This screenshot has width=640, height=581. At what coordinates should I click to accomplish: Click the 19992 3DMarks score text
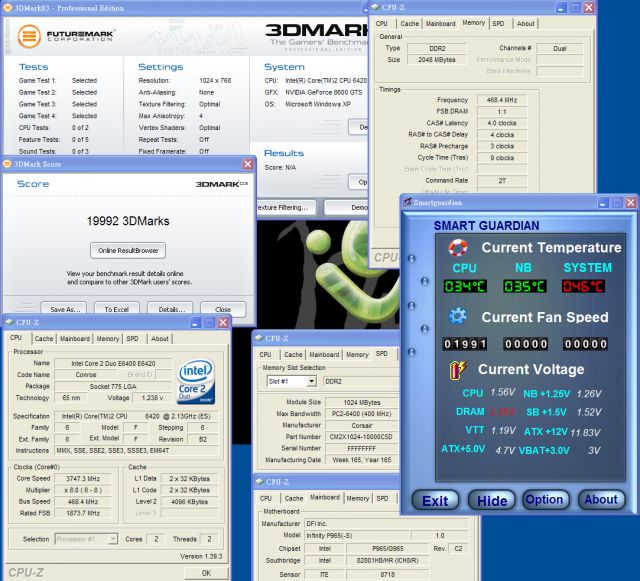[x=128, y=221]
